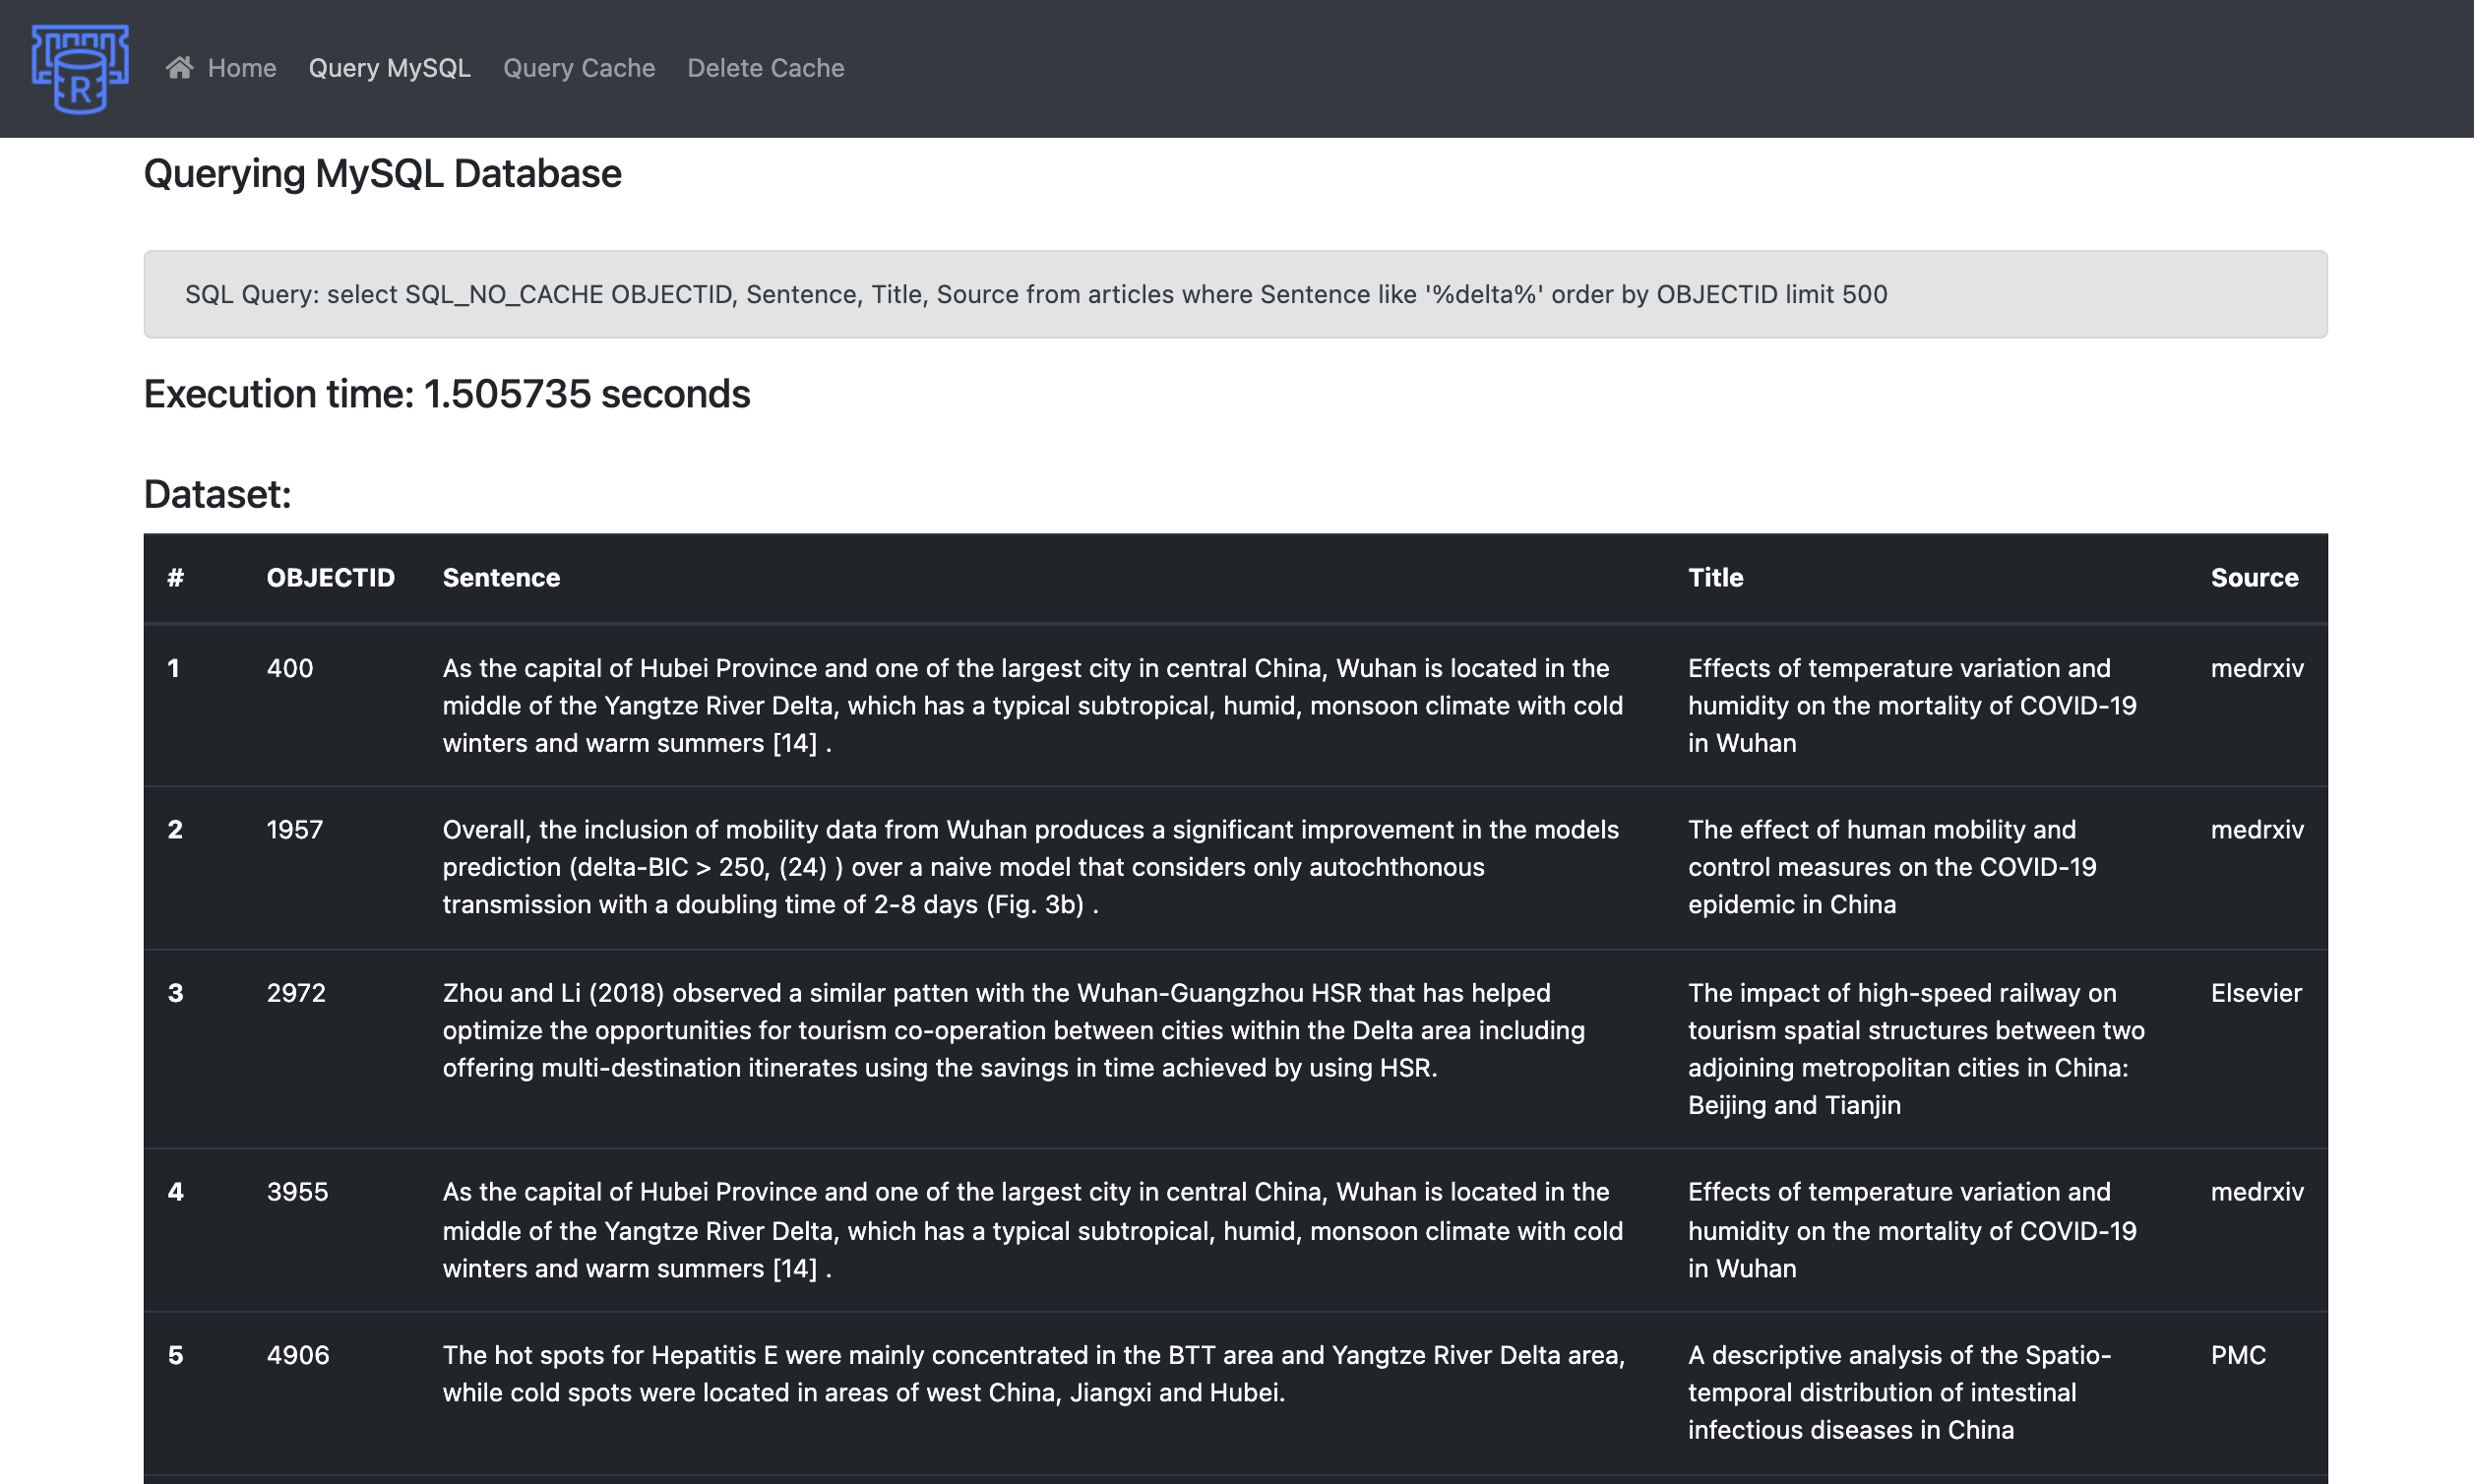Click the Hepatitis E sentence text
Screen dimensions: 2474x1484
(x=1033, y=1373)
